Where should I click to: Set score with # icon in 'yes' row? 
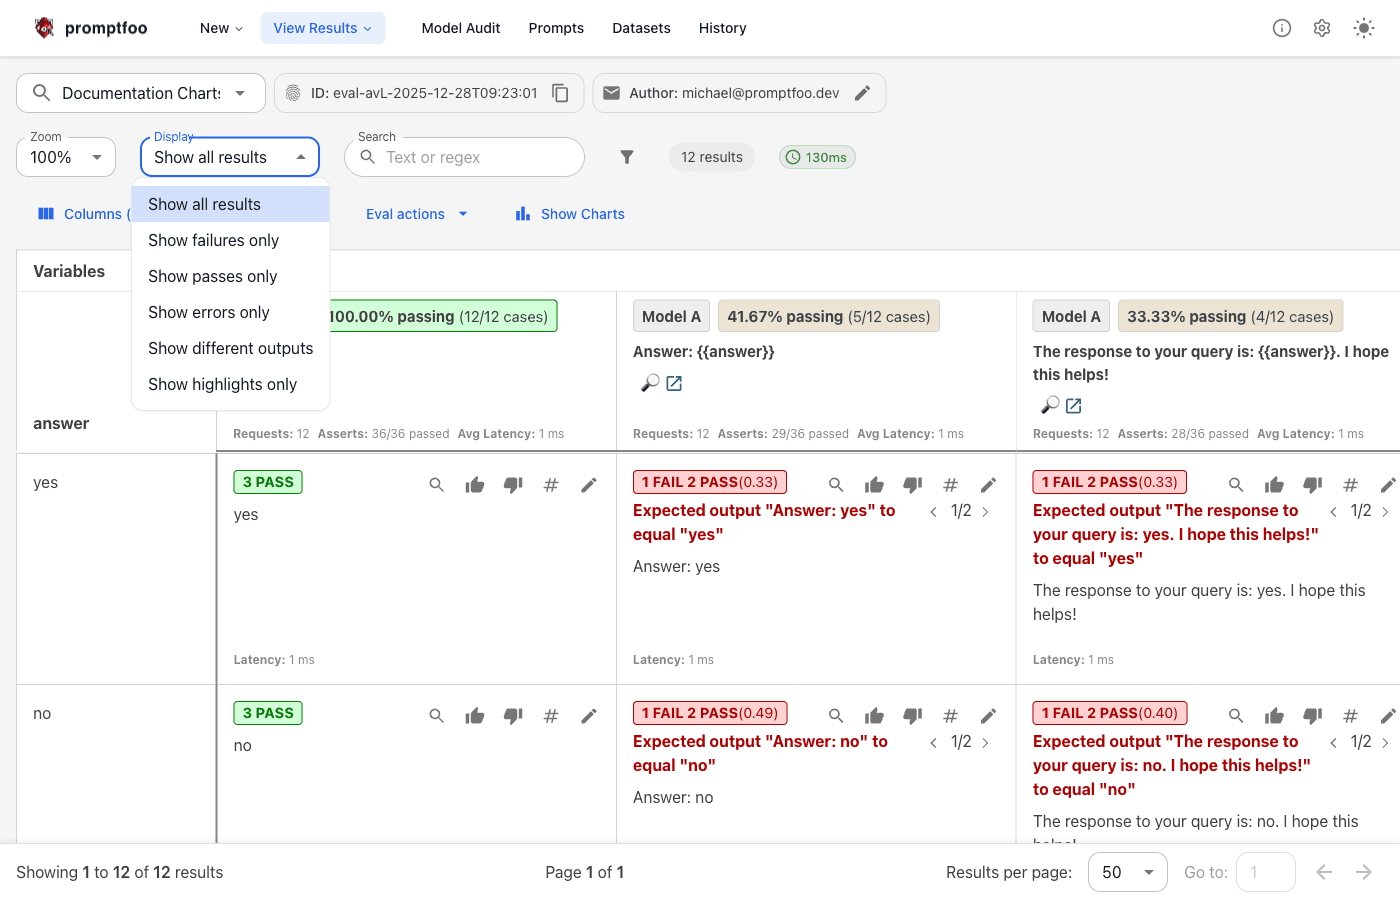[x=551, y=485]
